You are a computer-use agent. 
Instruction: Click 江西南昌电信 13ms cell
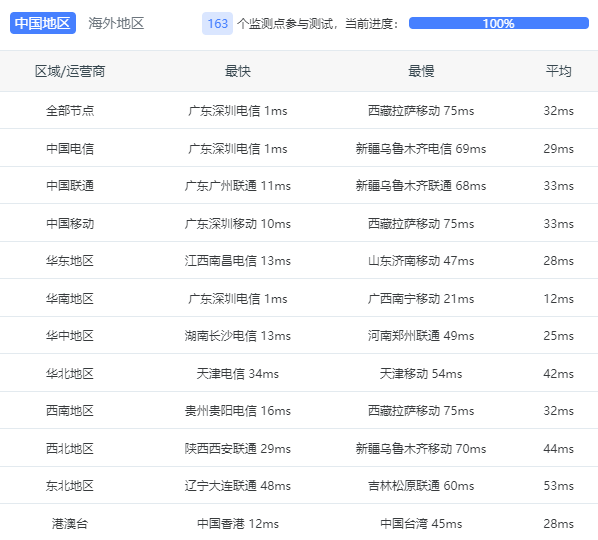point(238,261)
